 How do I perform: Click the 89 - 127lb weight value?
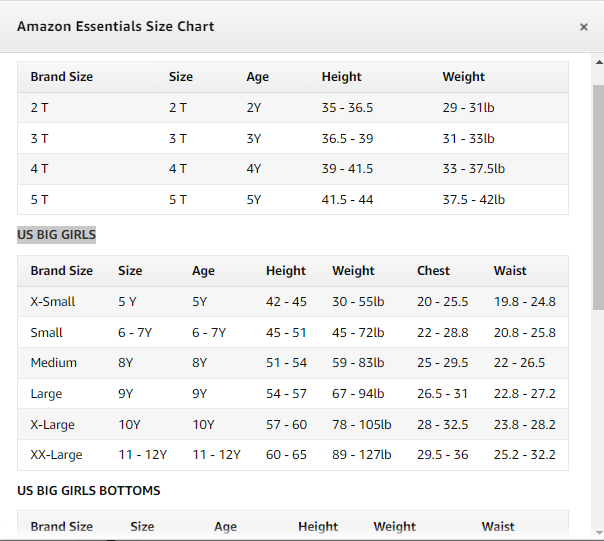tap(362, 455)
